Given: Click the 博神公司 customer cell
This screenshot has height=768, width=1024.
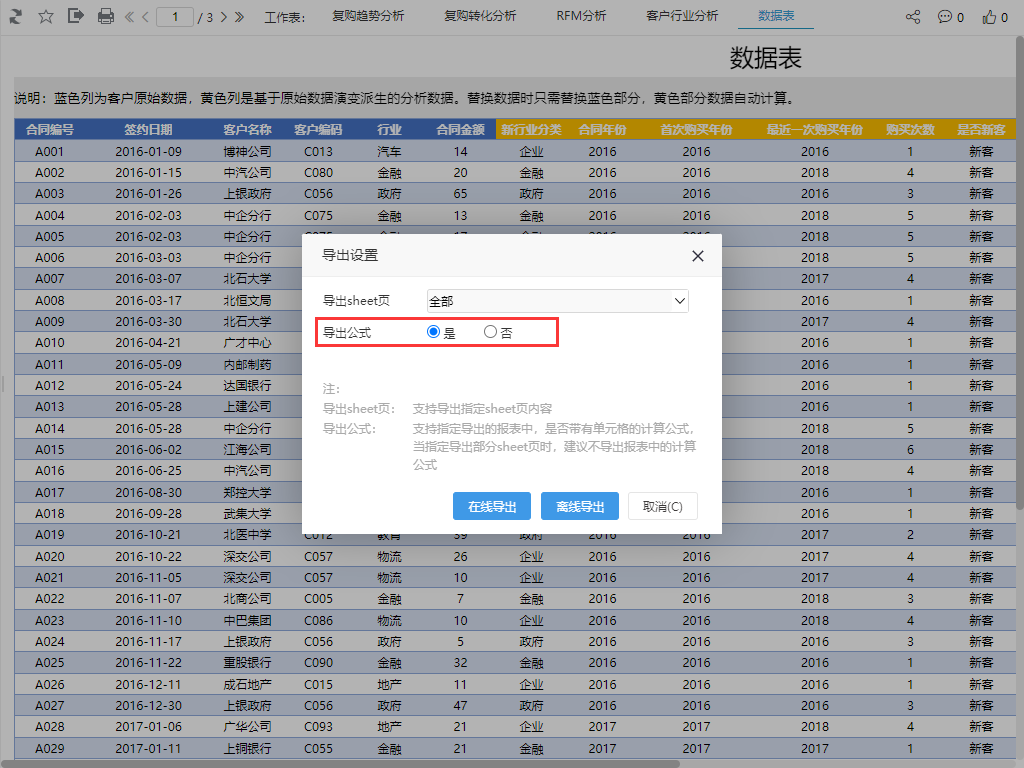Looking at the screenshot, I should point(247,152).
